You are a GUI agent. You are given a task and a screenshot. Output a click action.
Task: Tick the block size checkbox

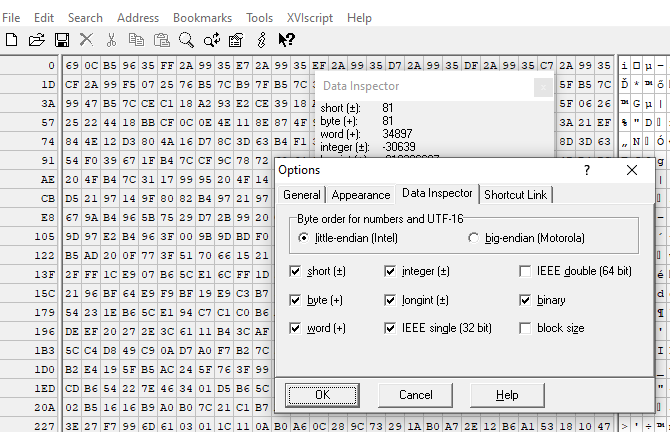pyautogui.click(x=525, y=328)
